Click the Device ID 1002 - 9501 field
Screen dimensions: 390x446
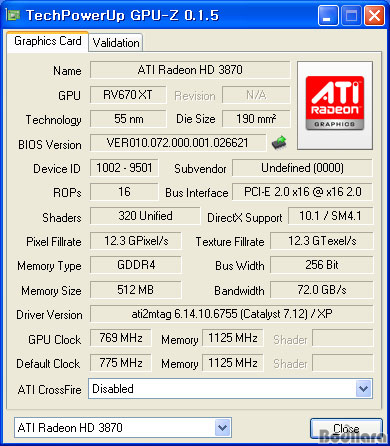click(x=124, y=168)
